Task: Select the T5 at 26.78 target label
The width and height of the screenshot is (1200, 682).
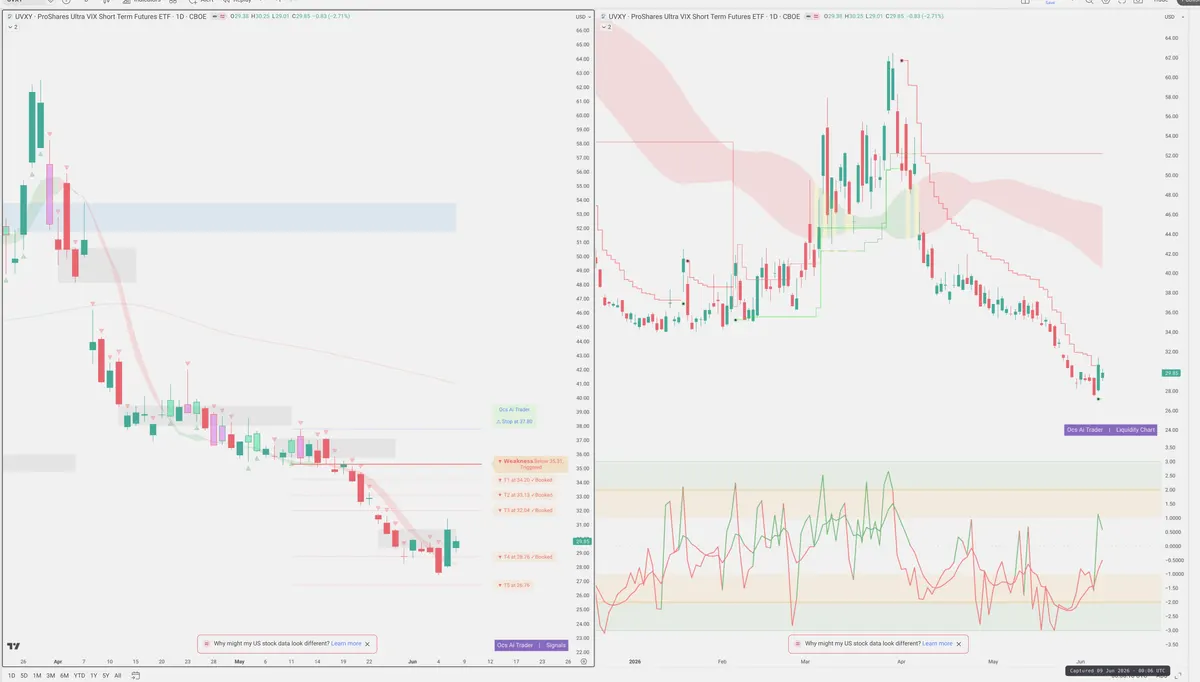Action: point(512,585)
